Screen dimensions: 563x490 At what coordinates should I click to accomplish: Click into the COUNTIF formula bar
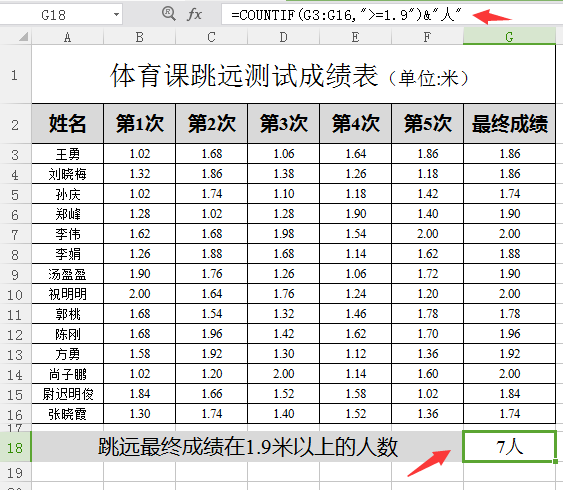point(391,15)
